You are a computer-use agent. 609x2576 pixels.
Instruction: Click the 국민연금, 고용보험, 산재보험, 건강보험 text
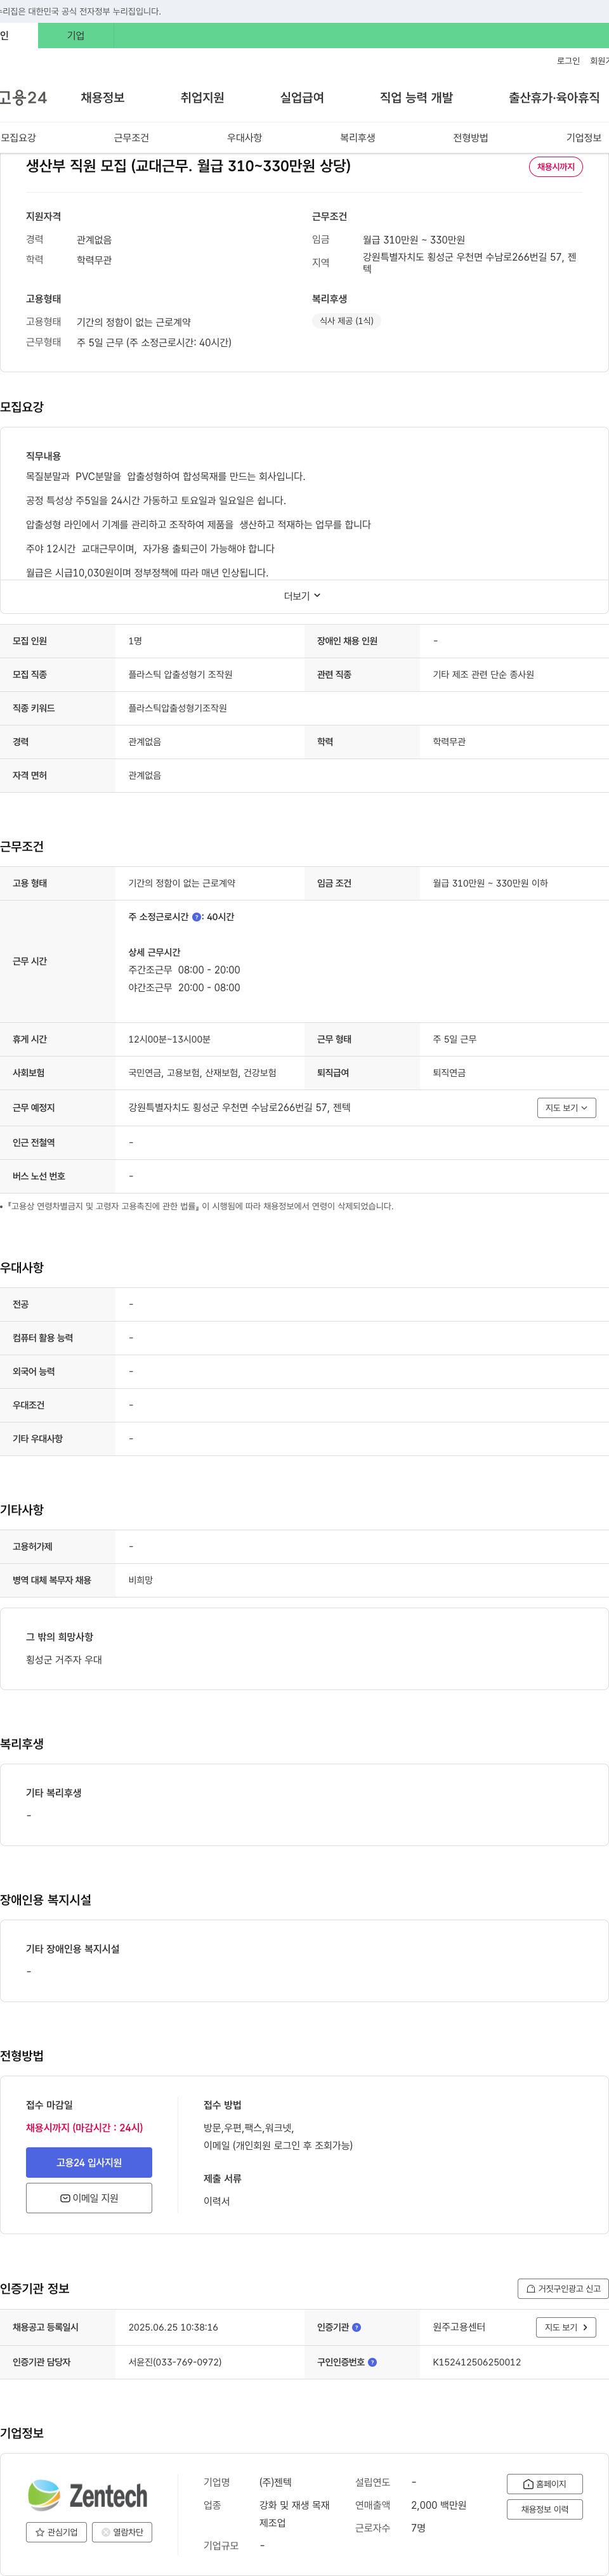202,1073
